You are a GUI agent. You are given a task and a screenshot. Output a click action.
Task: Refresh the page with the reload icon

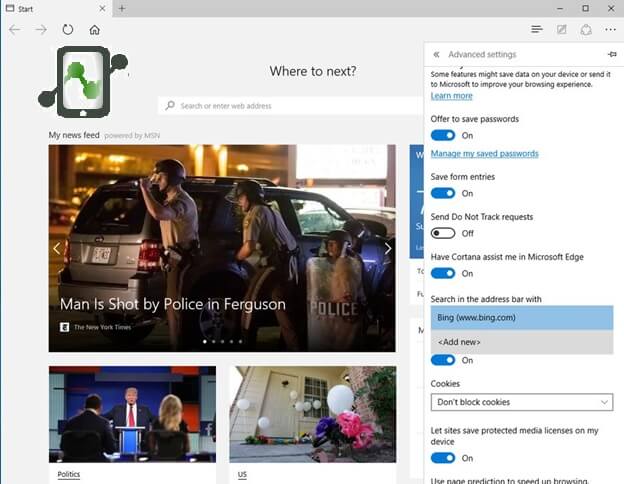68,29
